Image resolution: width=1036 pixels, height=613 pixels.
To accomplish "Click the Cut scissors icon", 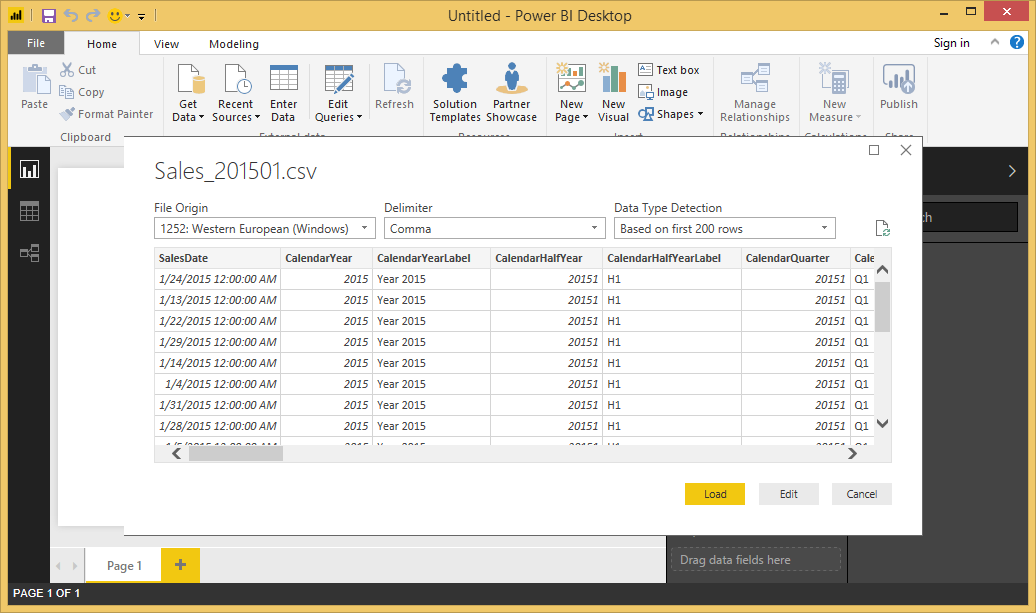I will (67, 69).
